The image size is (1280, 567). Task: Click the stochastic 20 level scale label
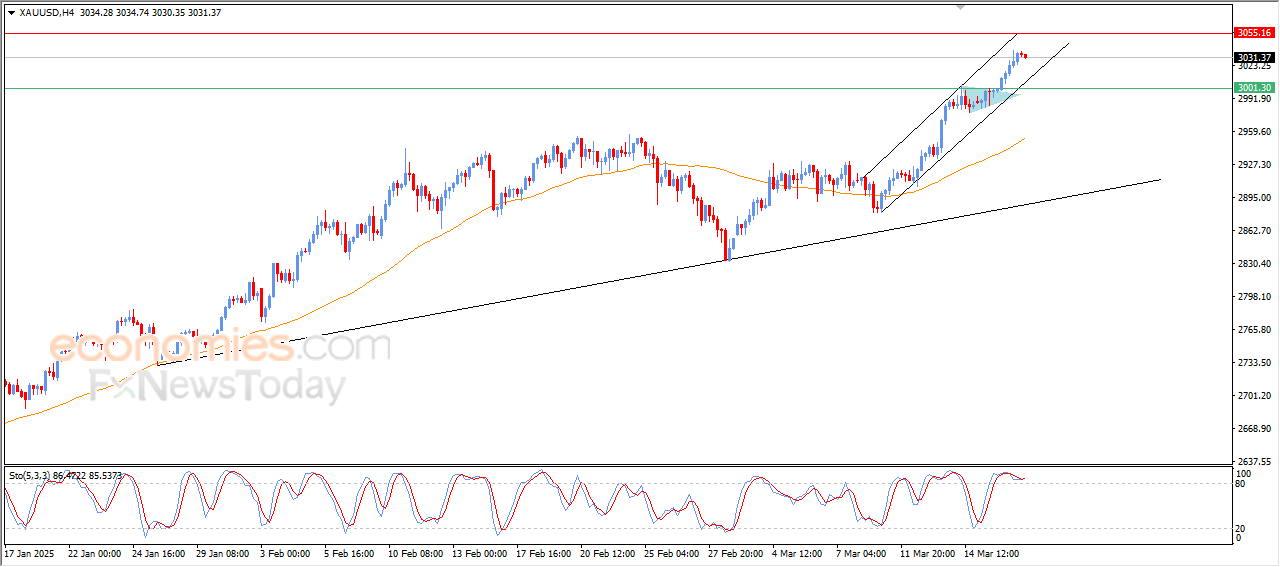point(1241,527)
